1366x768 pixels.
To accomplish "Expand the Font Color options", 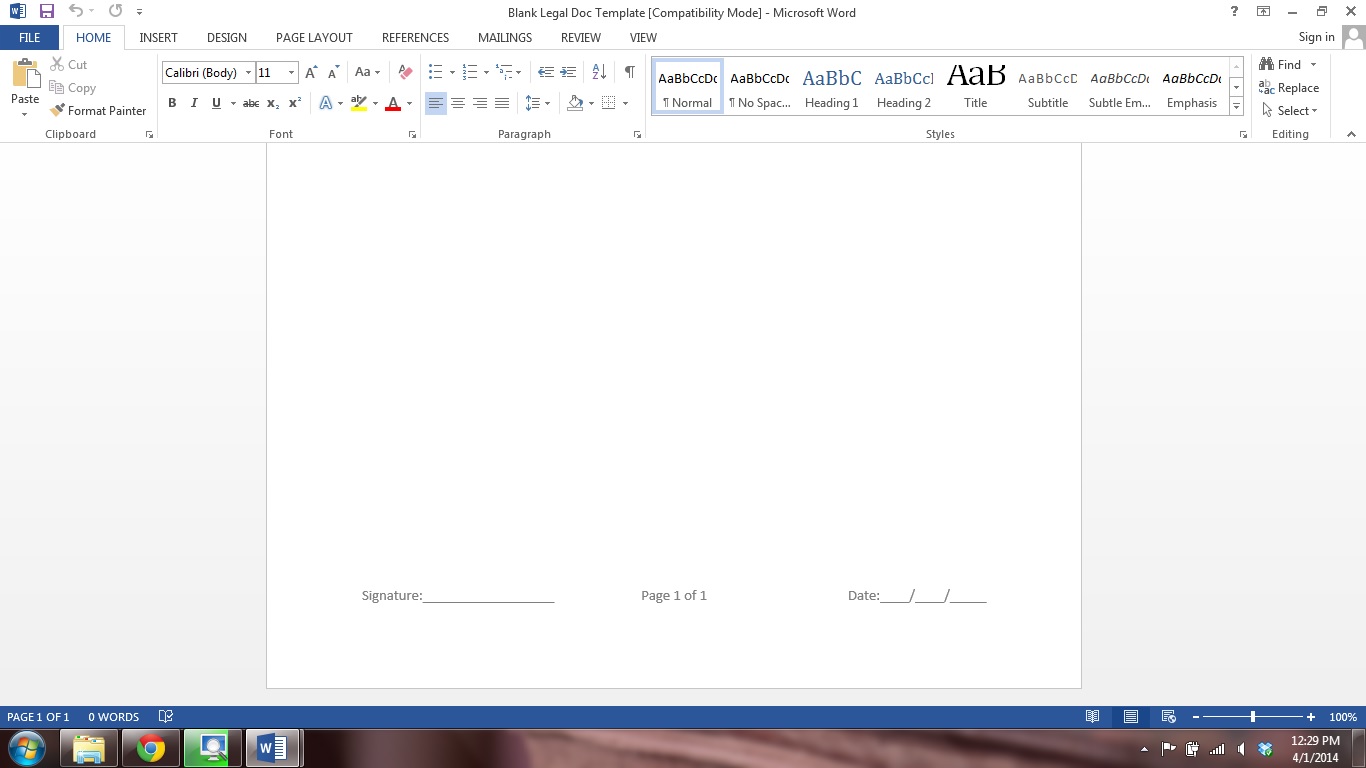I will [408, 103].
